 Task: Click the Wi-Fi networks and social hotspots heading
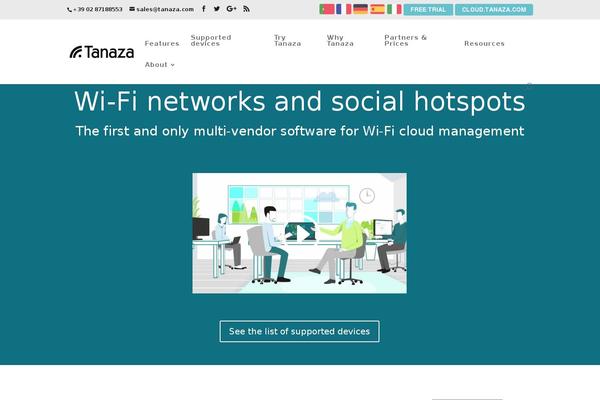(x=300, y=102)
